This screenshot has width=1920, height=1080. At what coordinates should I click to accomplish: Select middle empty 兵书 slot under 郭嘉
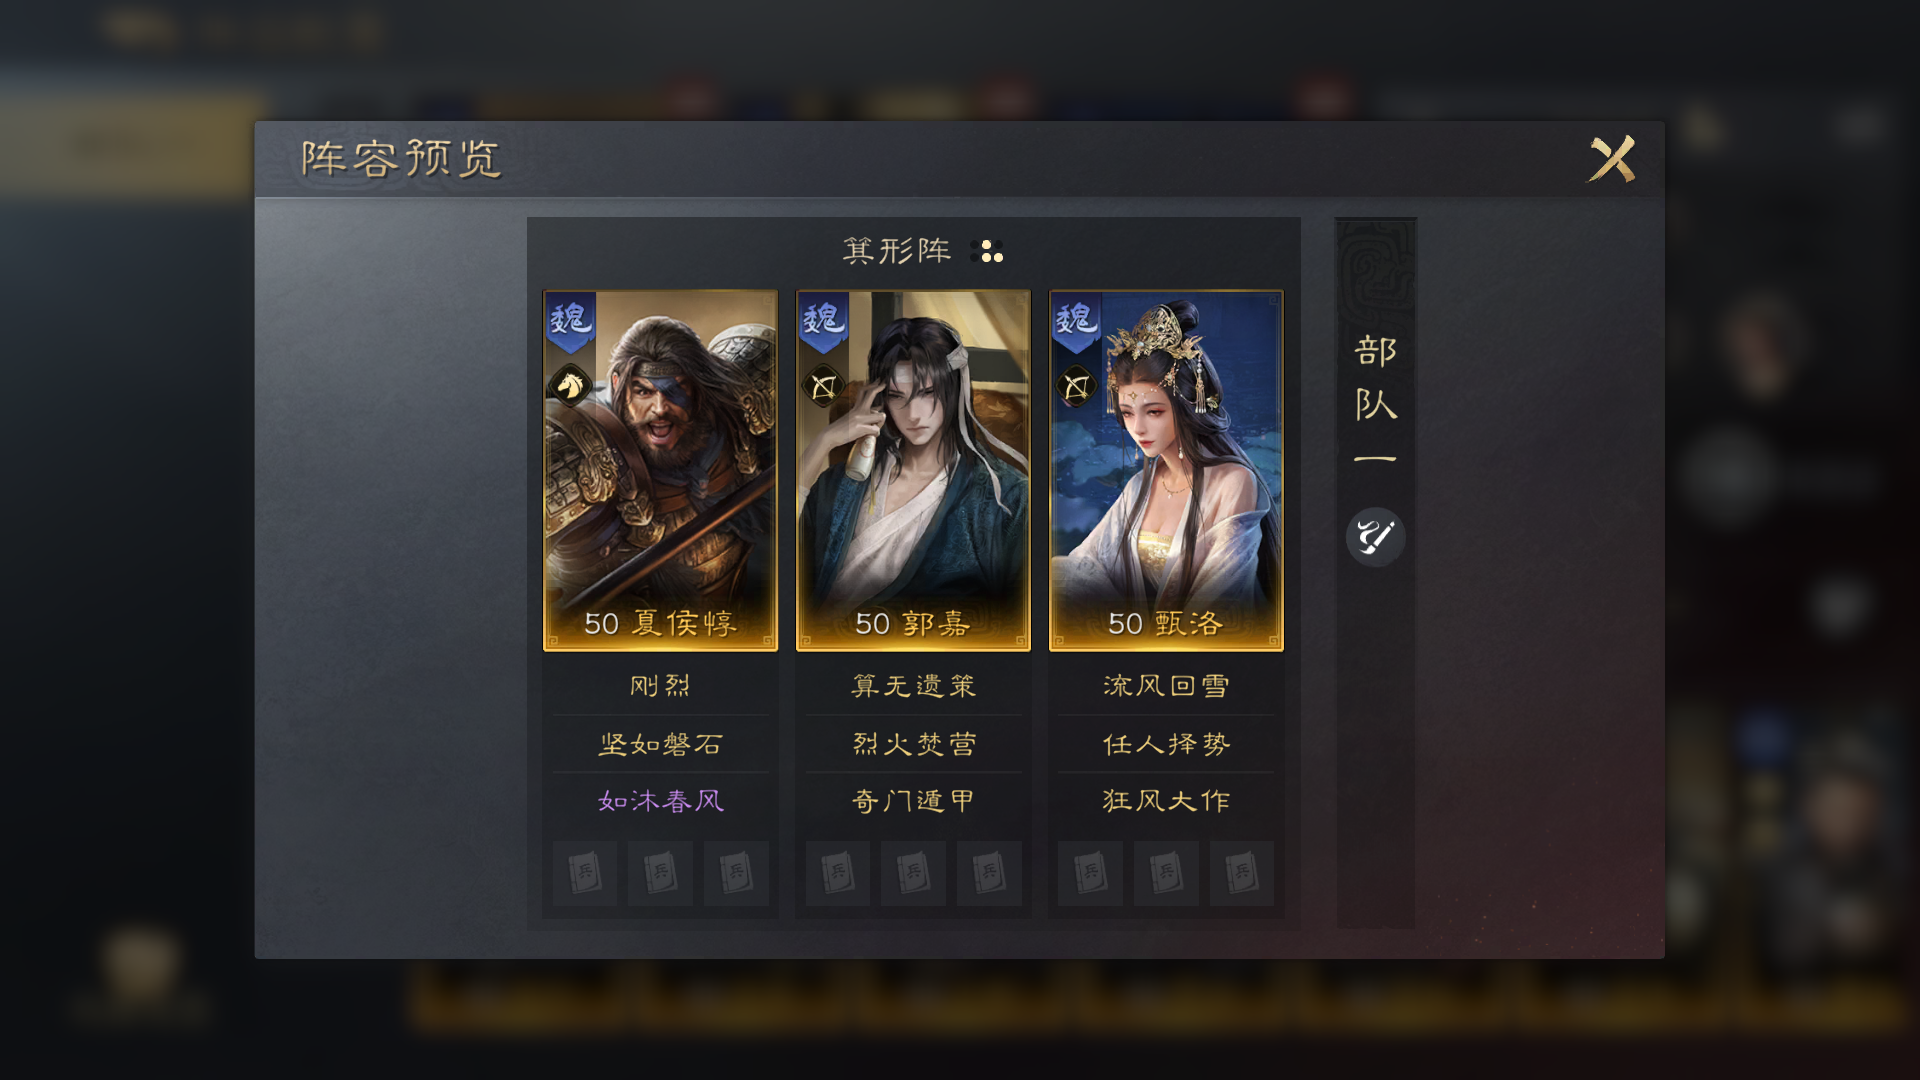[x=913, y=873]
